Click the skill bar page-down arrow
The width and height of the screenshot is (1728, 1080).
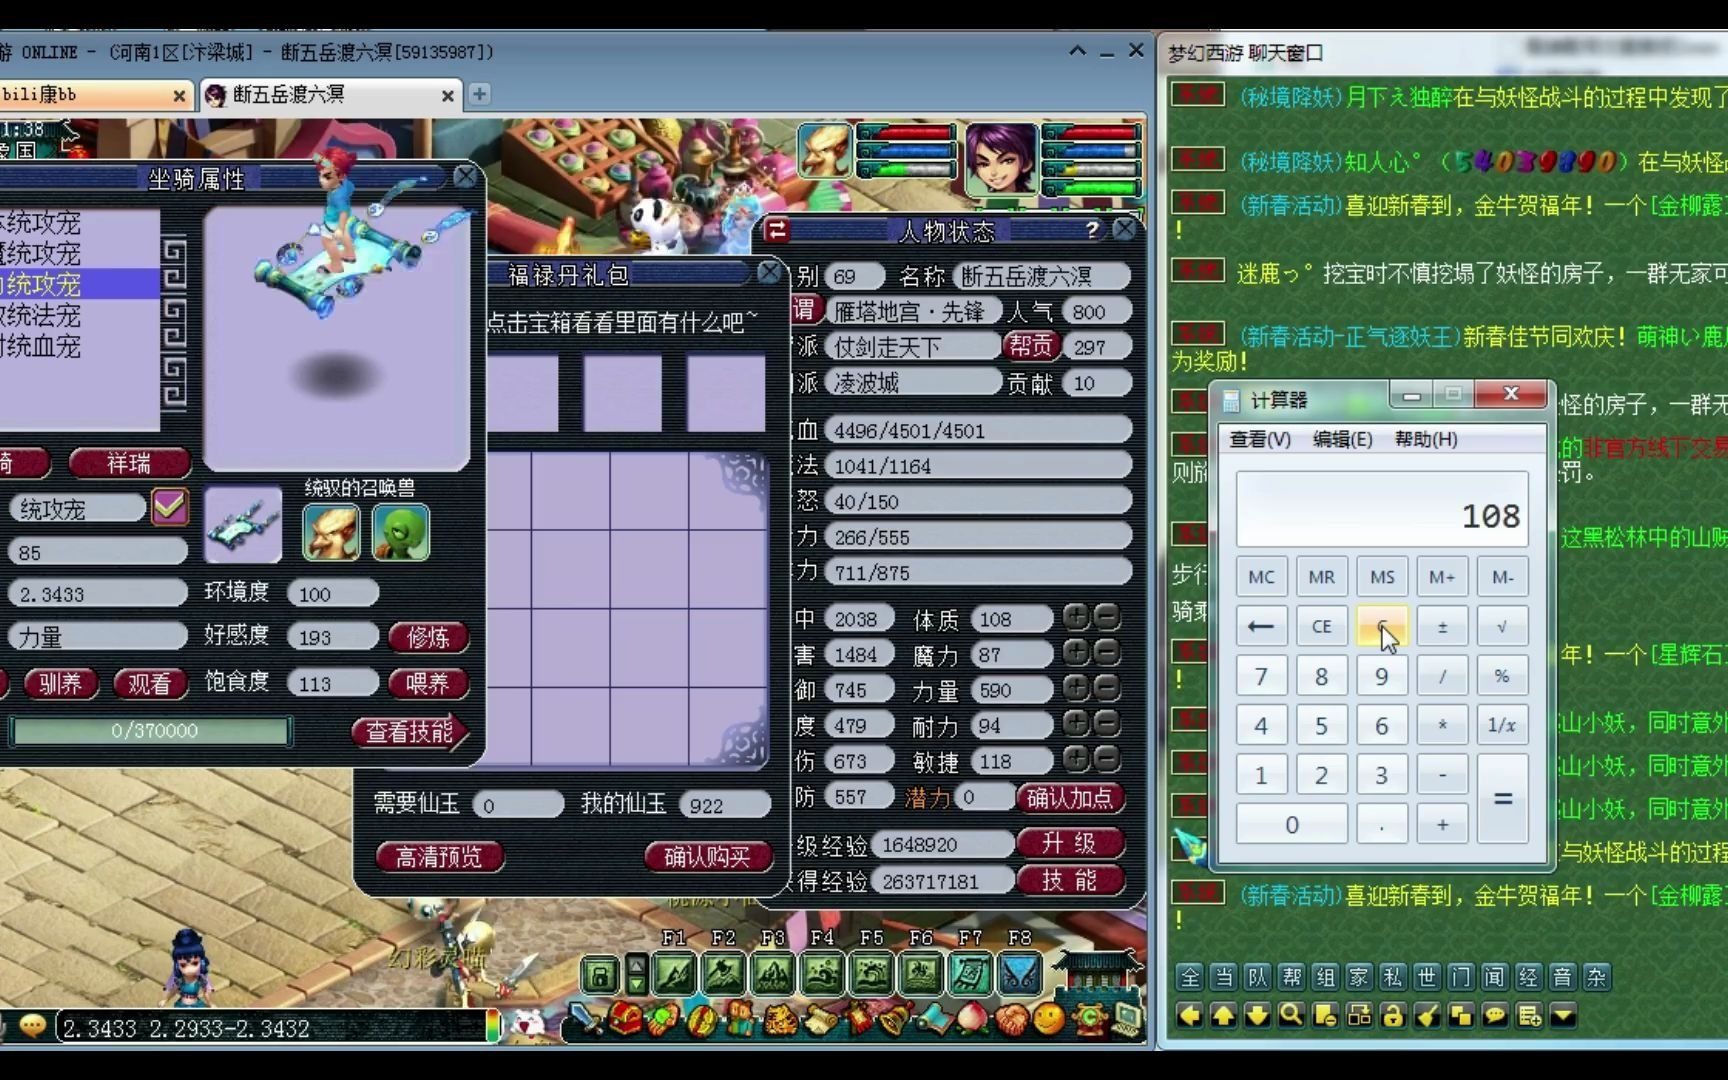point(636,984)
